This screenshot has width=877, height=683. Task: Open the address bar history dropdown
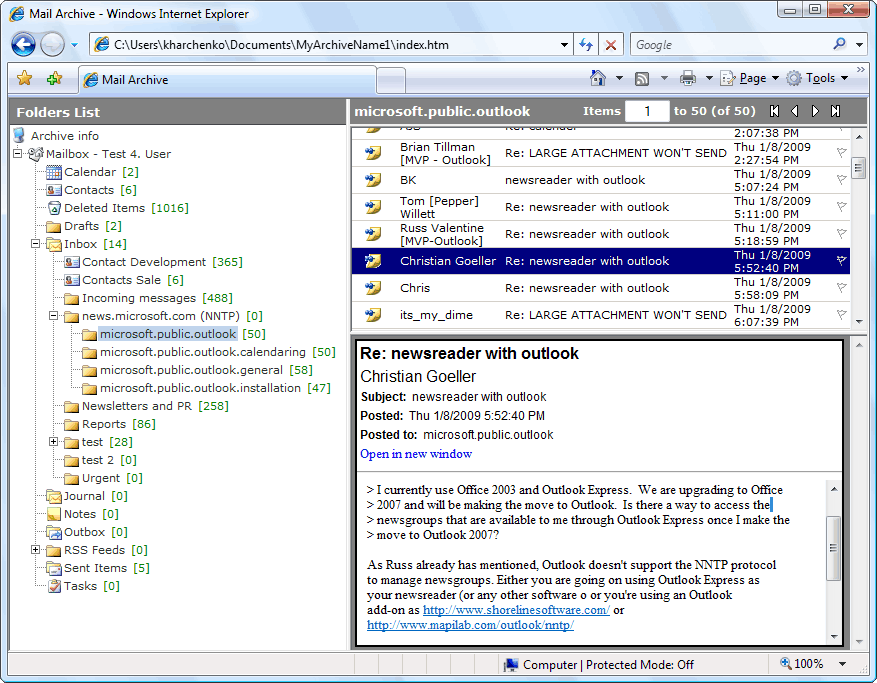[564, 45]
